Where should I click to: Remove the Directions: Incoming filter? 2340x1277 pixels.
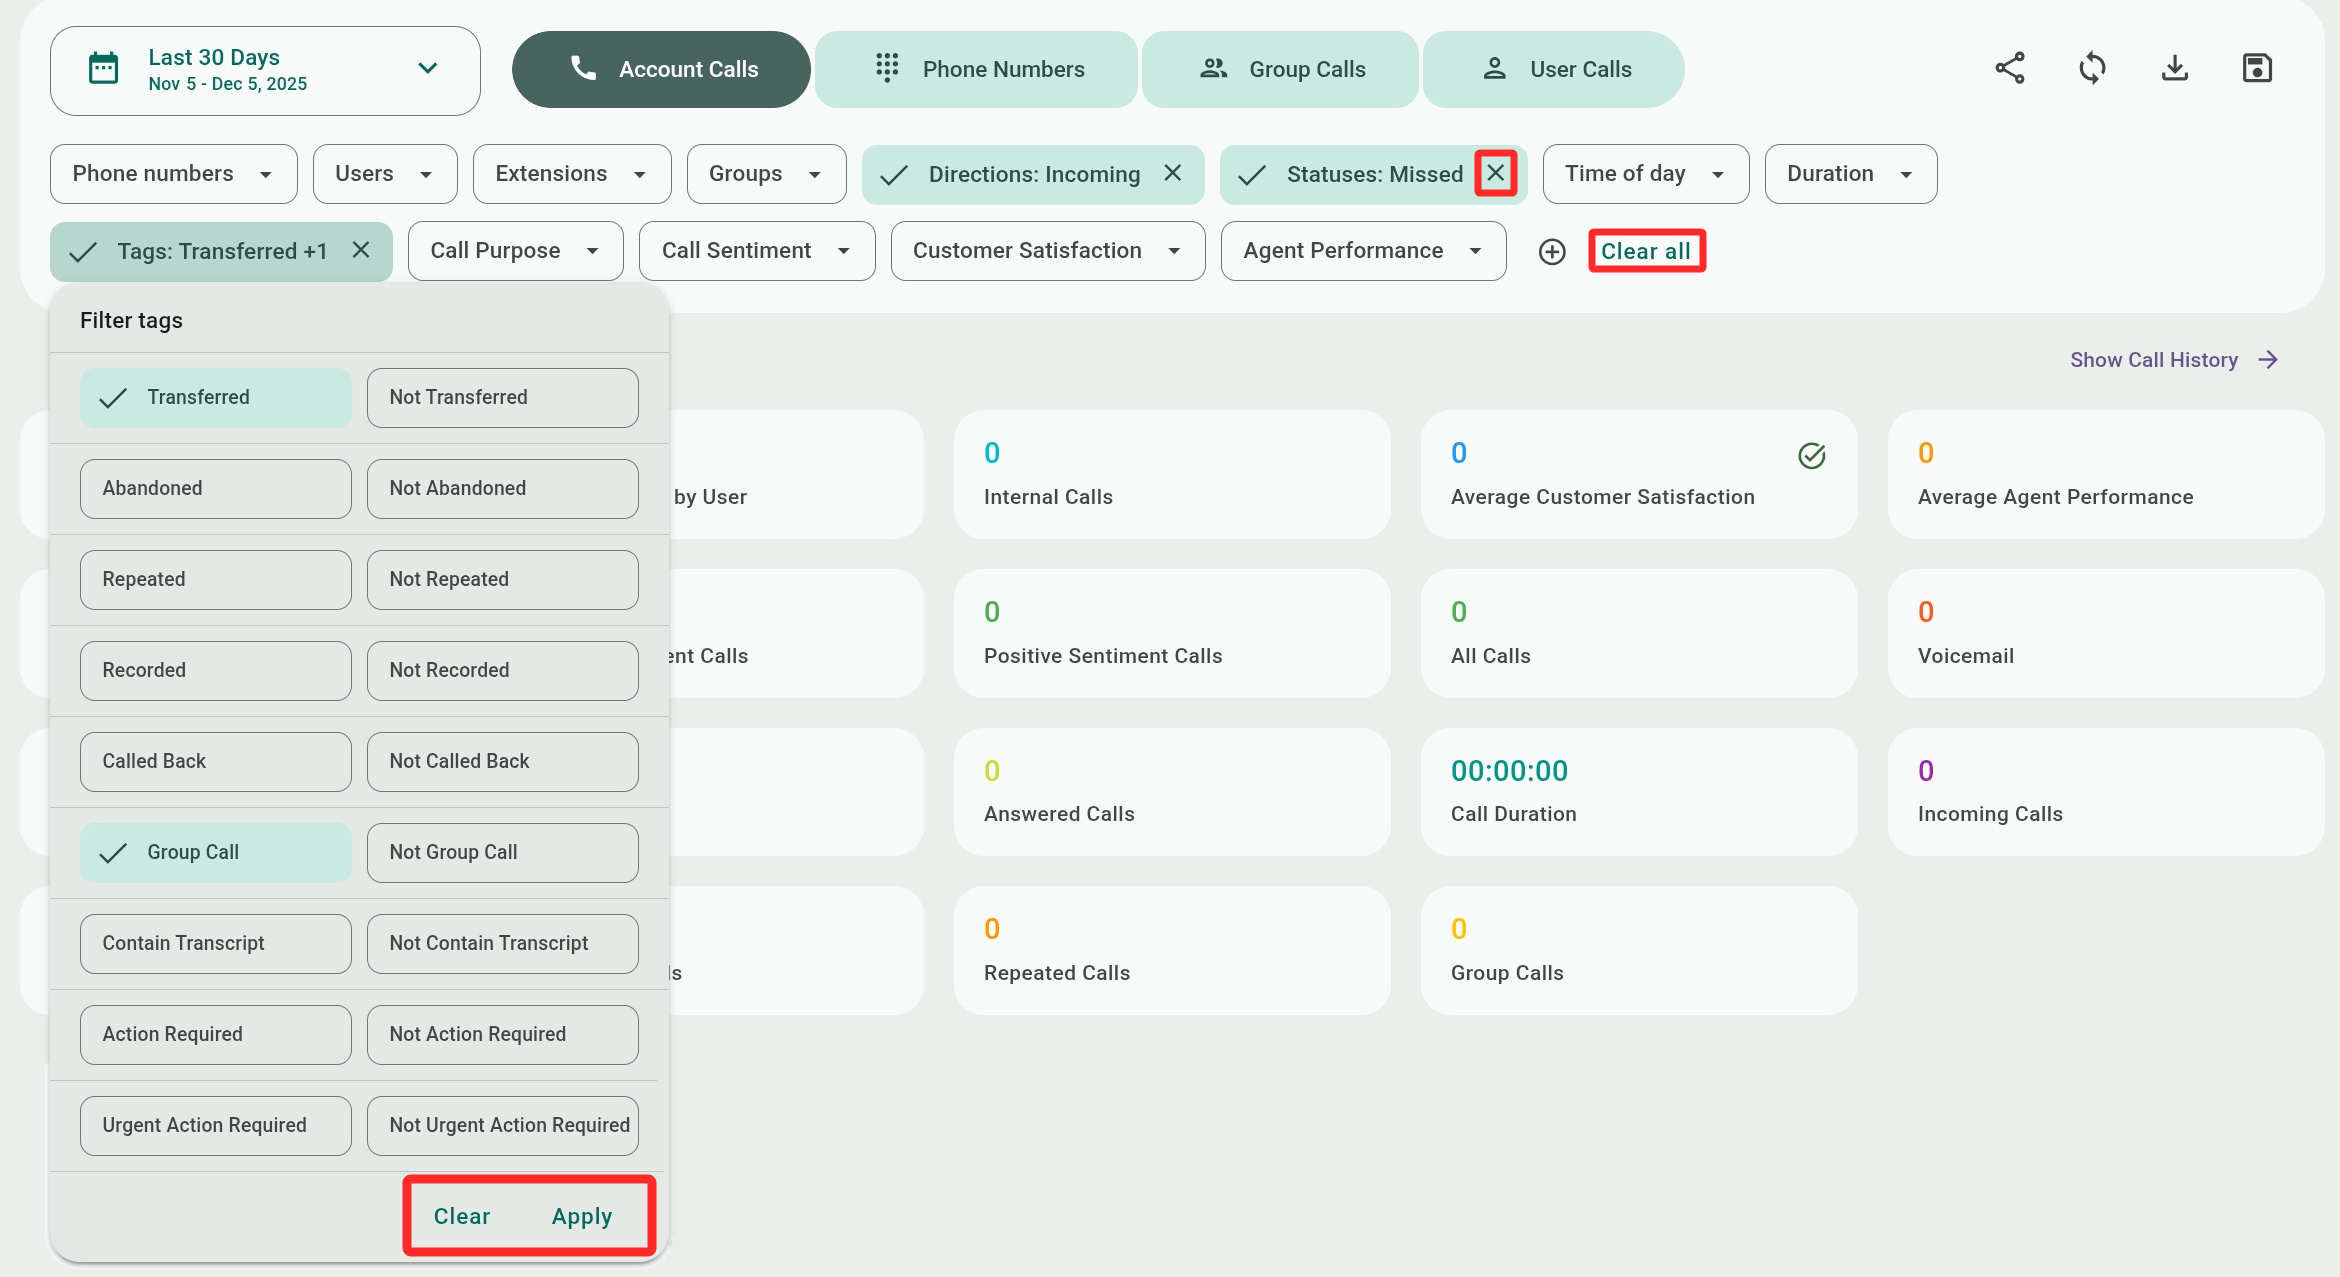[x=1172, y=173]
